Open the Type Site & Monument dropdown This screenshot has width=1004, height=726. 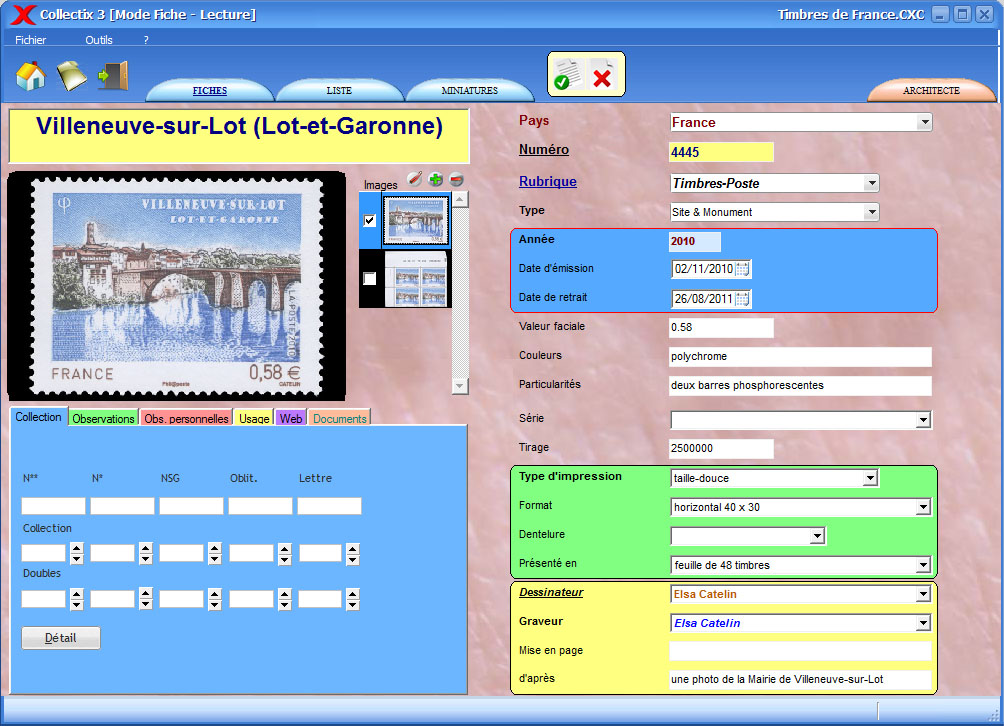(x=871, y=212)
